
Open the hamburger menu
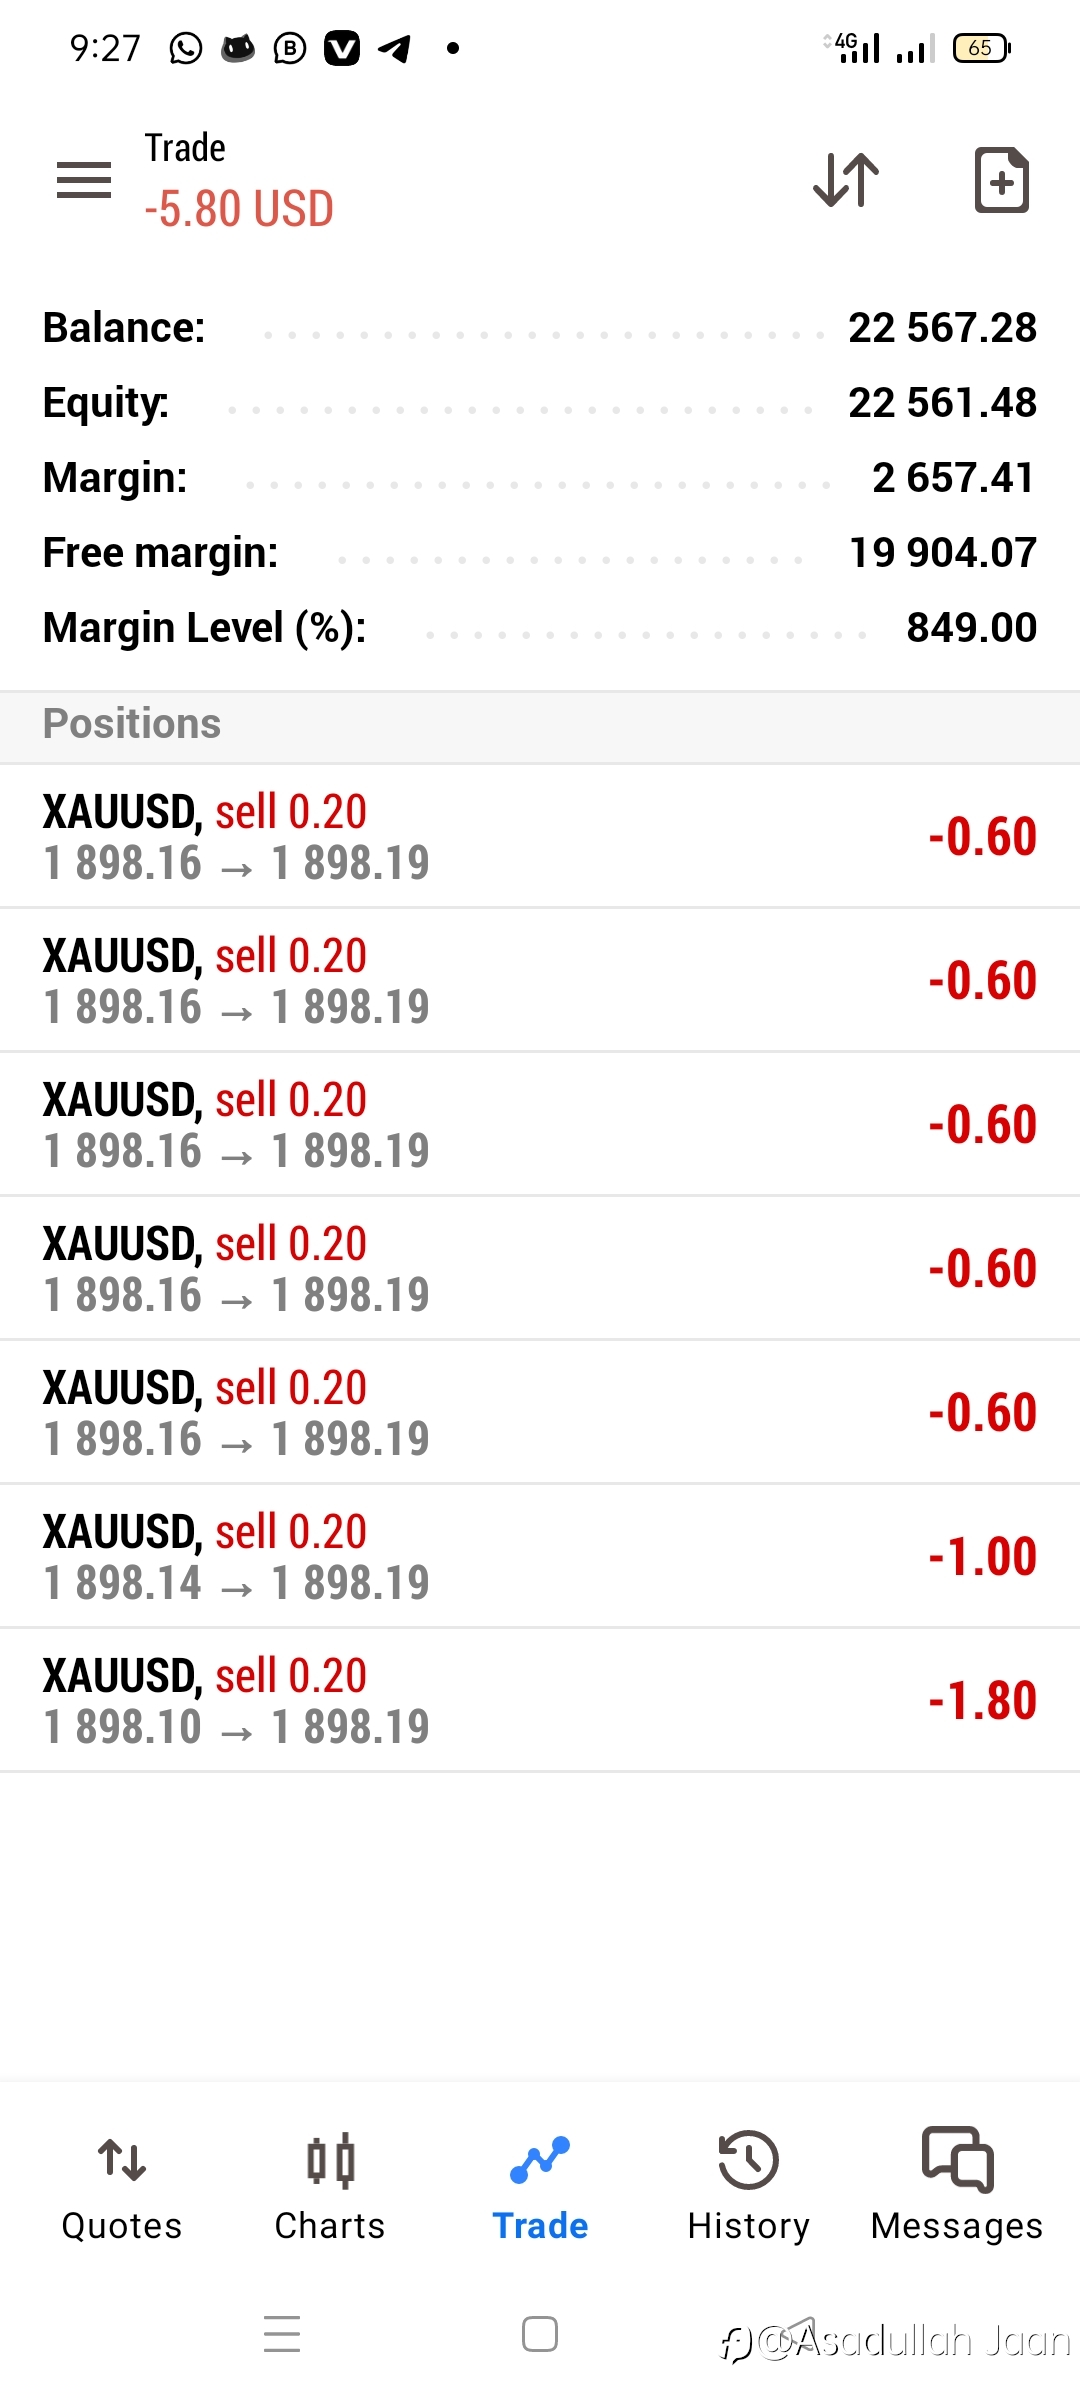84,180
